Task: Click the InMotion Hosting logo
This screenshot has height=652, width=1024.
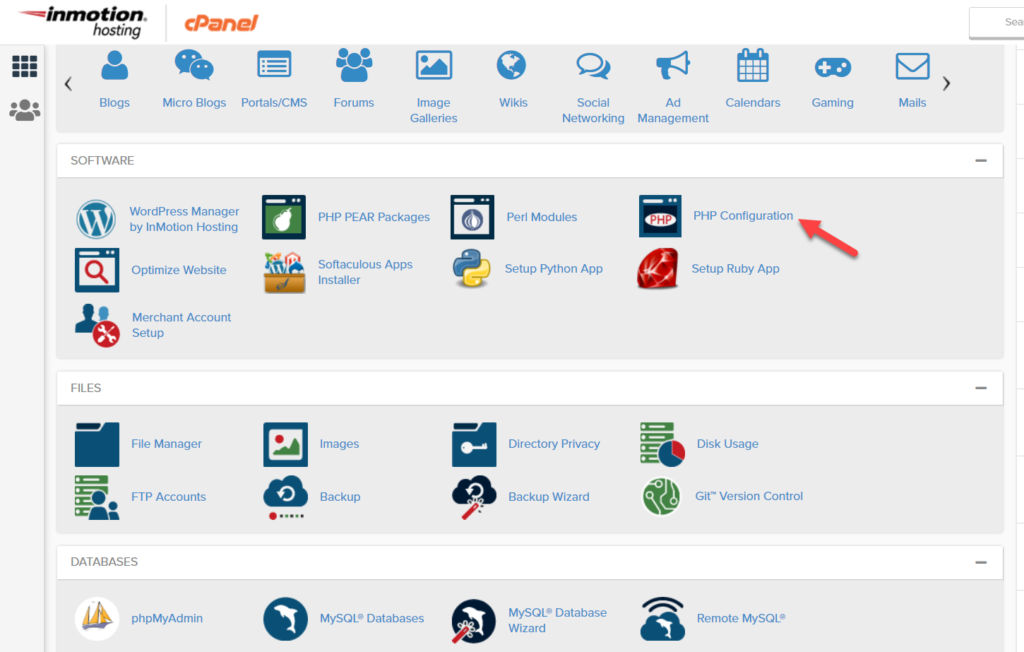Action: click(83, 22)
